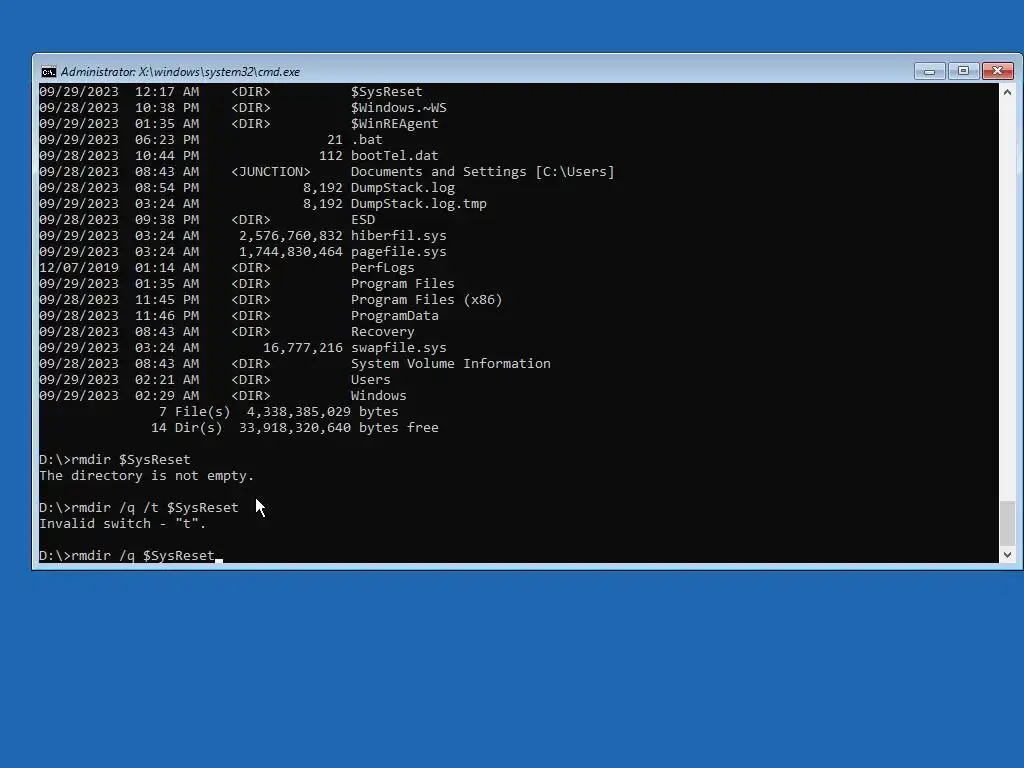Image resolution: width=1024 pixels, height=768 pixels.
Task: Click the file size '16,777,216'
Action: tap(303, 348)
